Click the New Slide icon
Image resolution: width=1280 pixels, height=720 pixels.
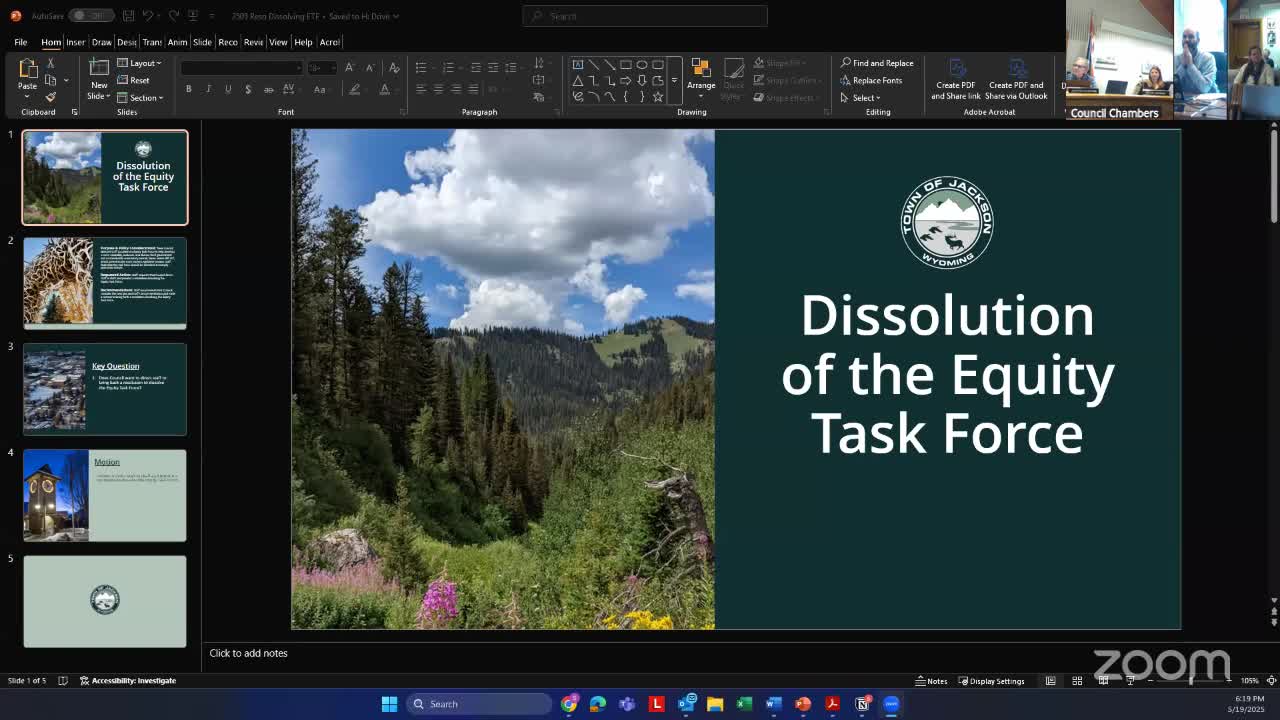click(98, 72)
